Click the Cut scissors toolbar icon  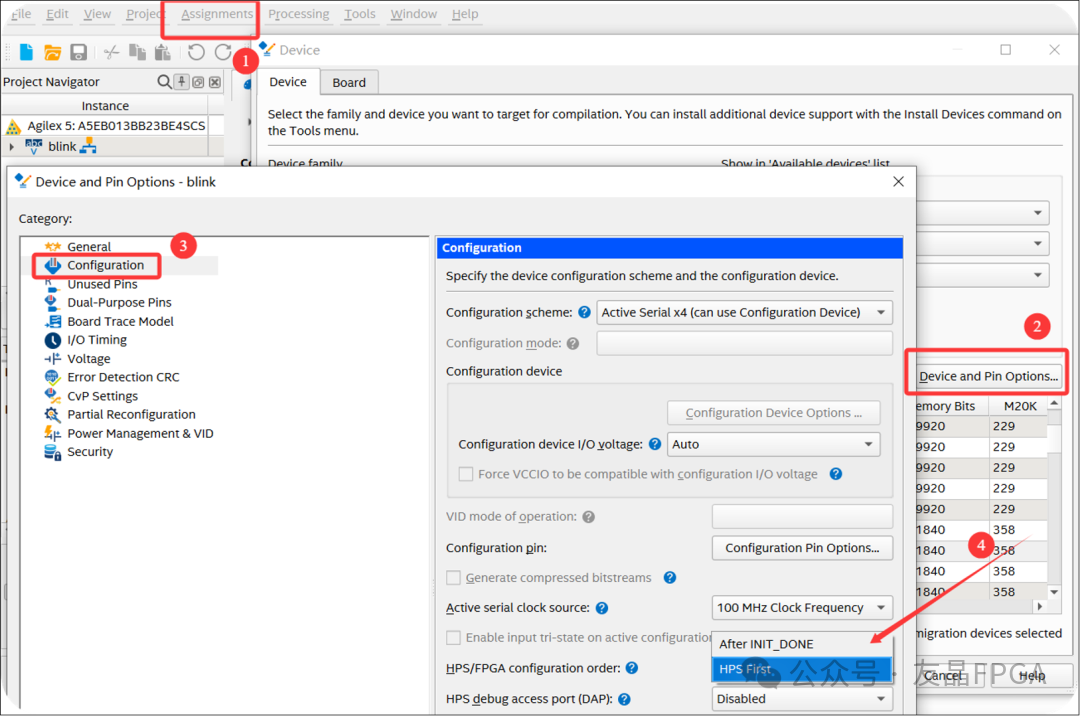point(111,52)
